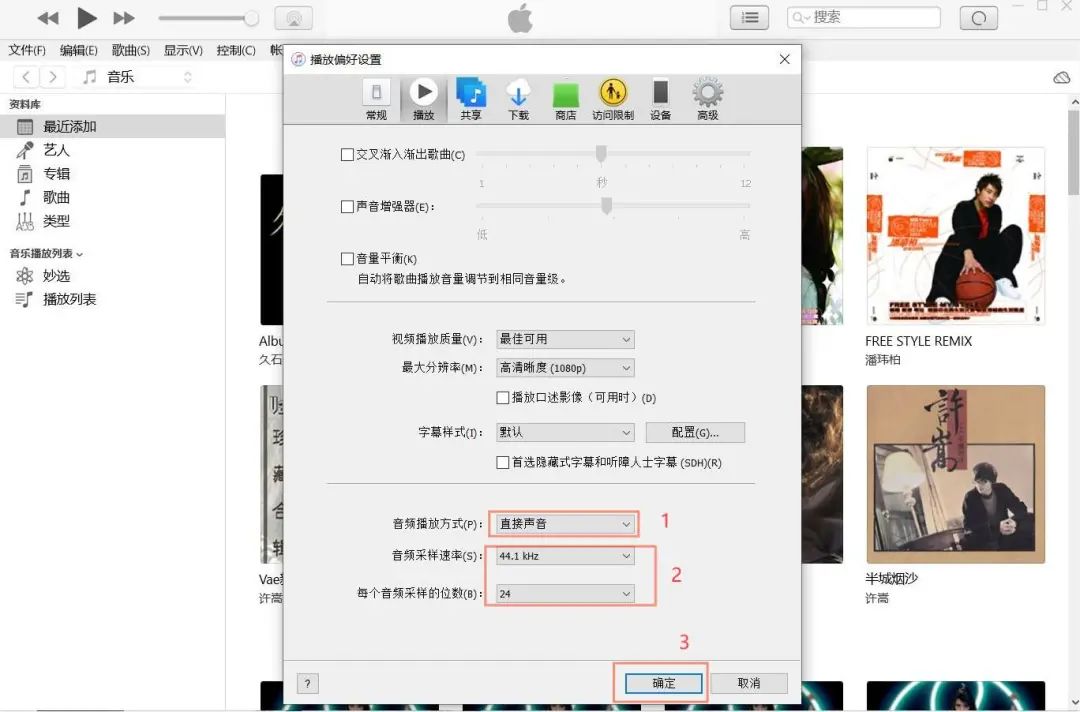Open the Store (商店) preferences tab
1080x712 pixels.
click(565, 100)
